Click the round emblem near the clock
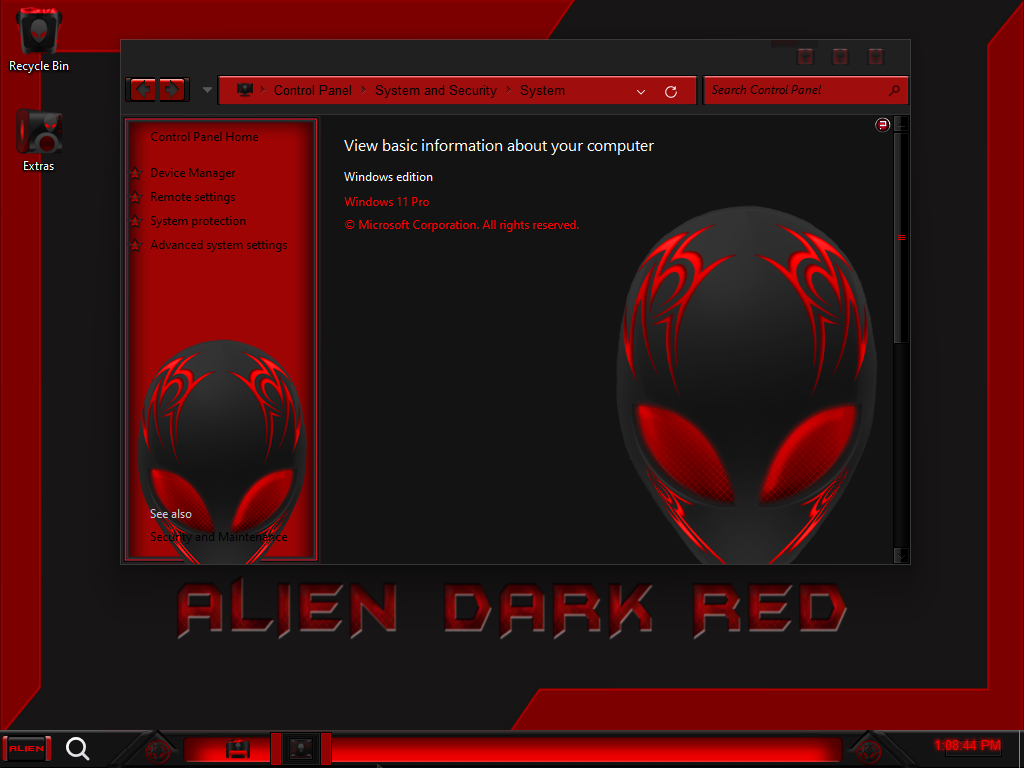The image size is (1024, 768). click(868, 751)
